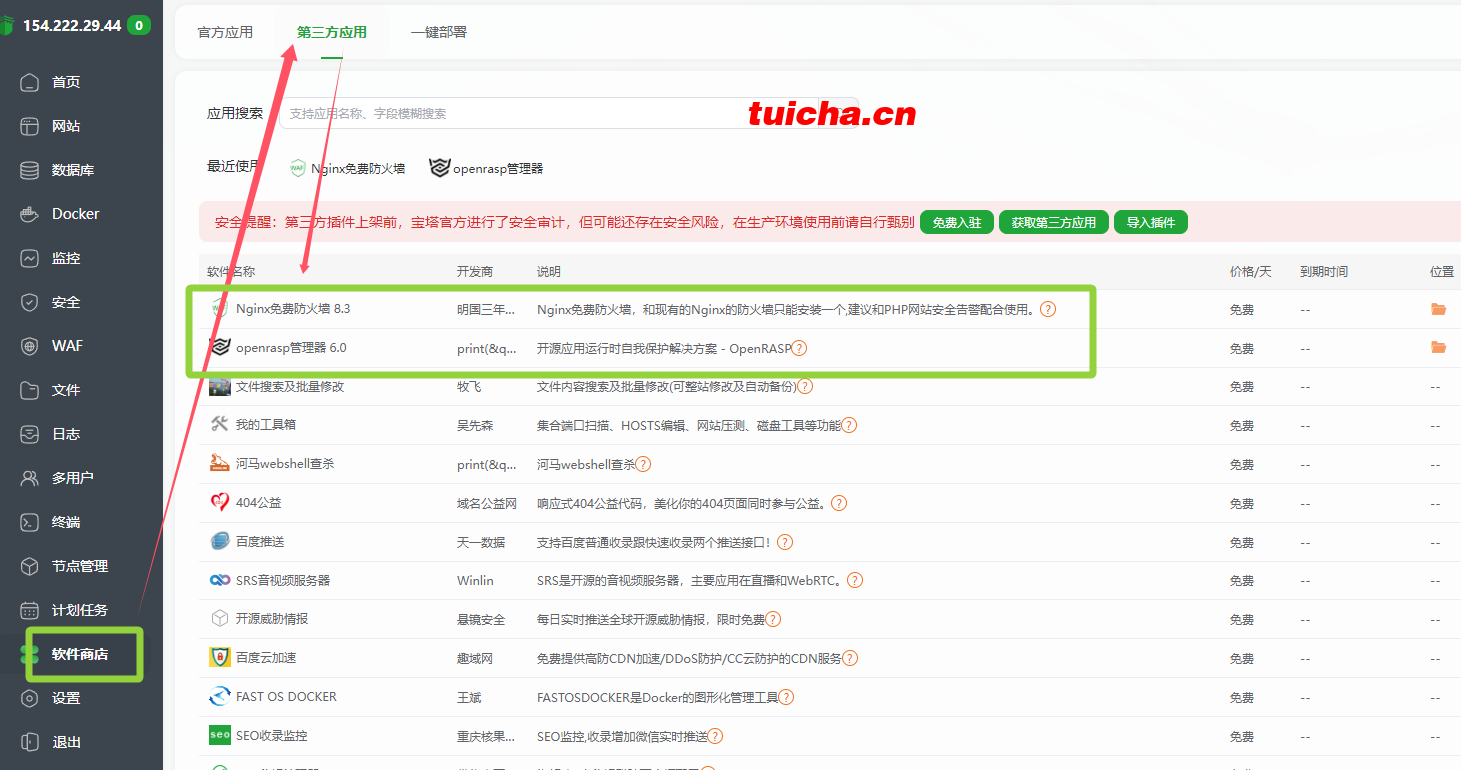The width and height of the screenshot is (1461, 770).
Task: Click help icon beside 河马webshell查杀 description
Action: click(x=643, y=464)
